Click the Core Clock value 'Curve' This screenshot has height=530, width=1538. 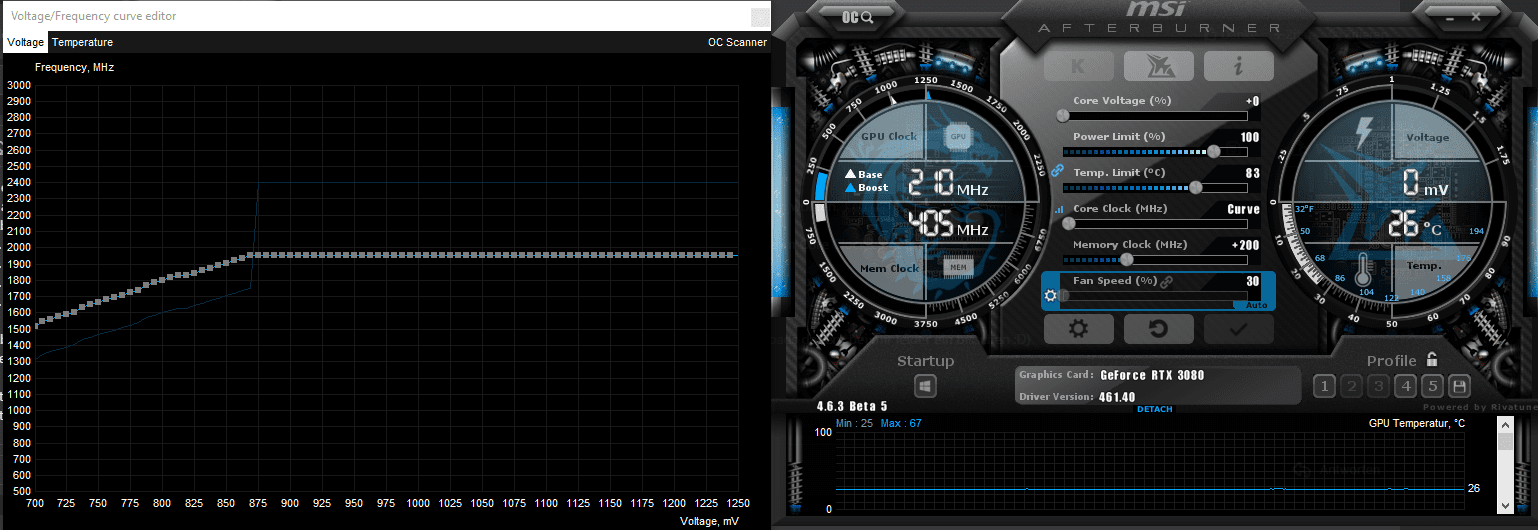[x=1243, y=210]
